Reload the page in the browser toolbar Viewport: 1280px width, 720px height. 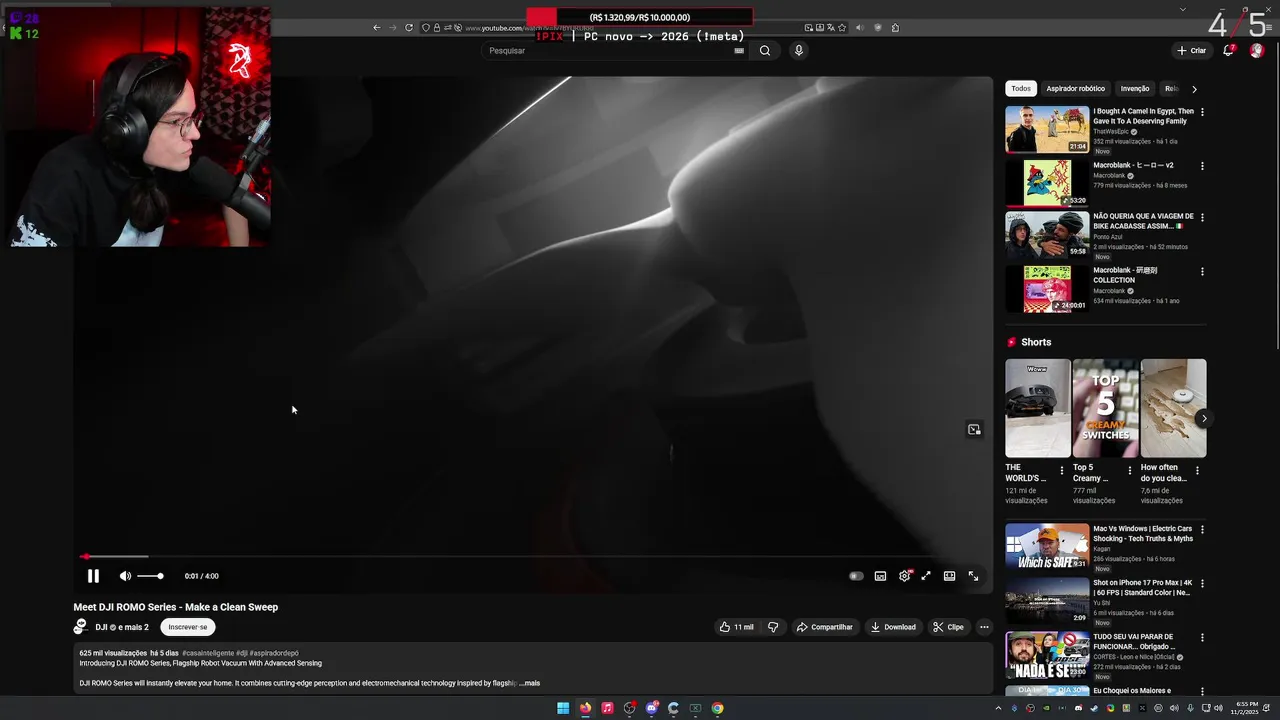pos(409,28)
